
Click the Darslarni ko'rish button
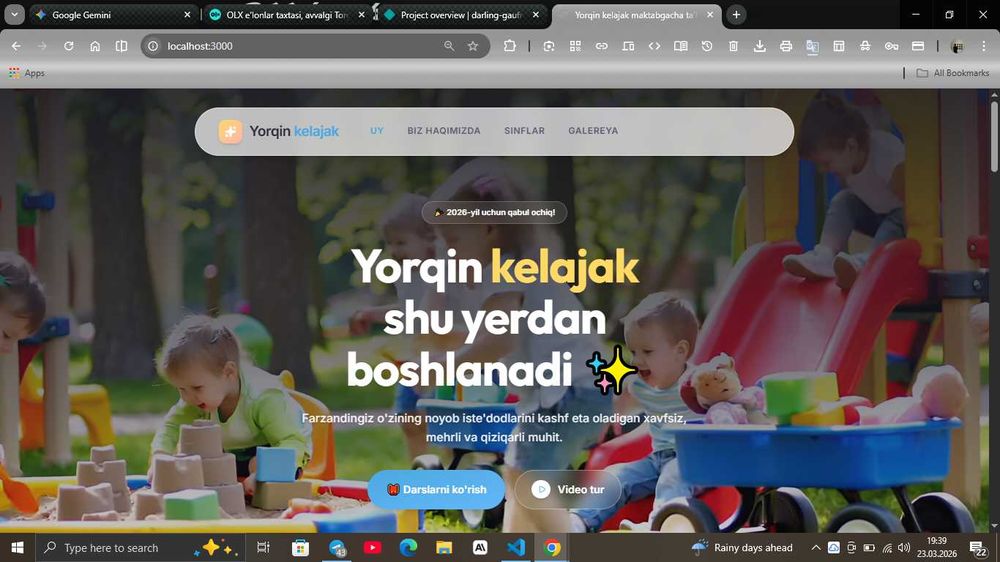pos(437,489)
